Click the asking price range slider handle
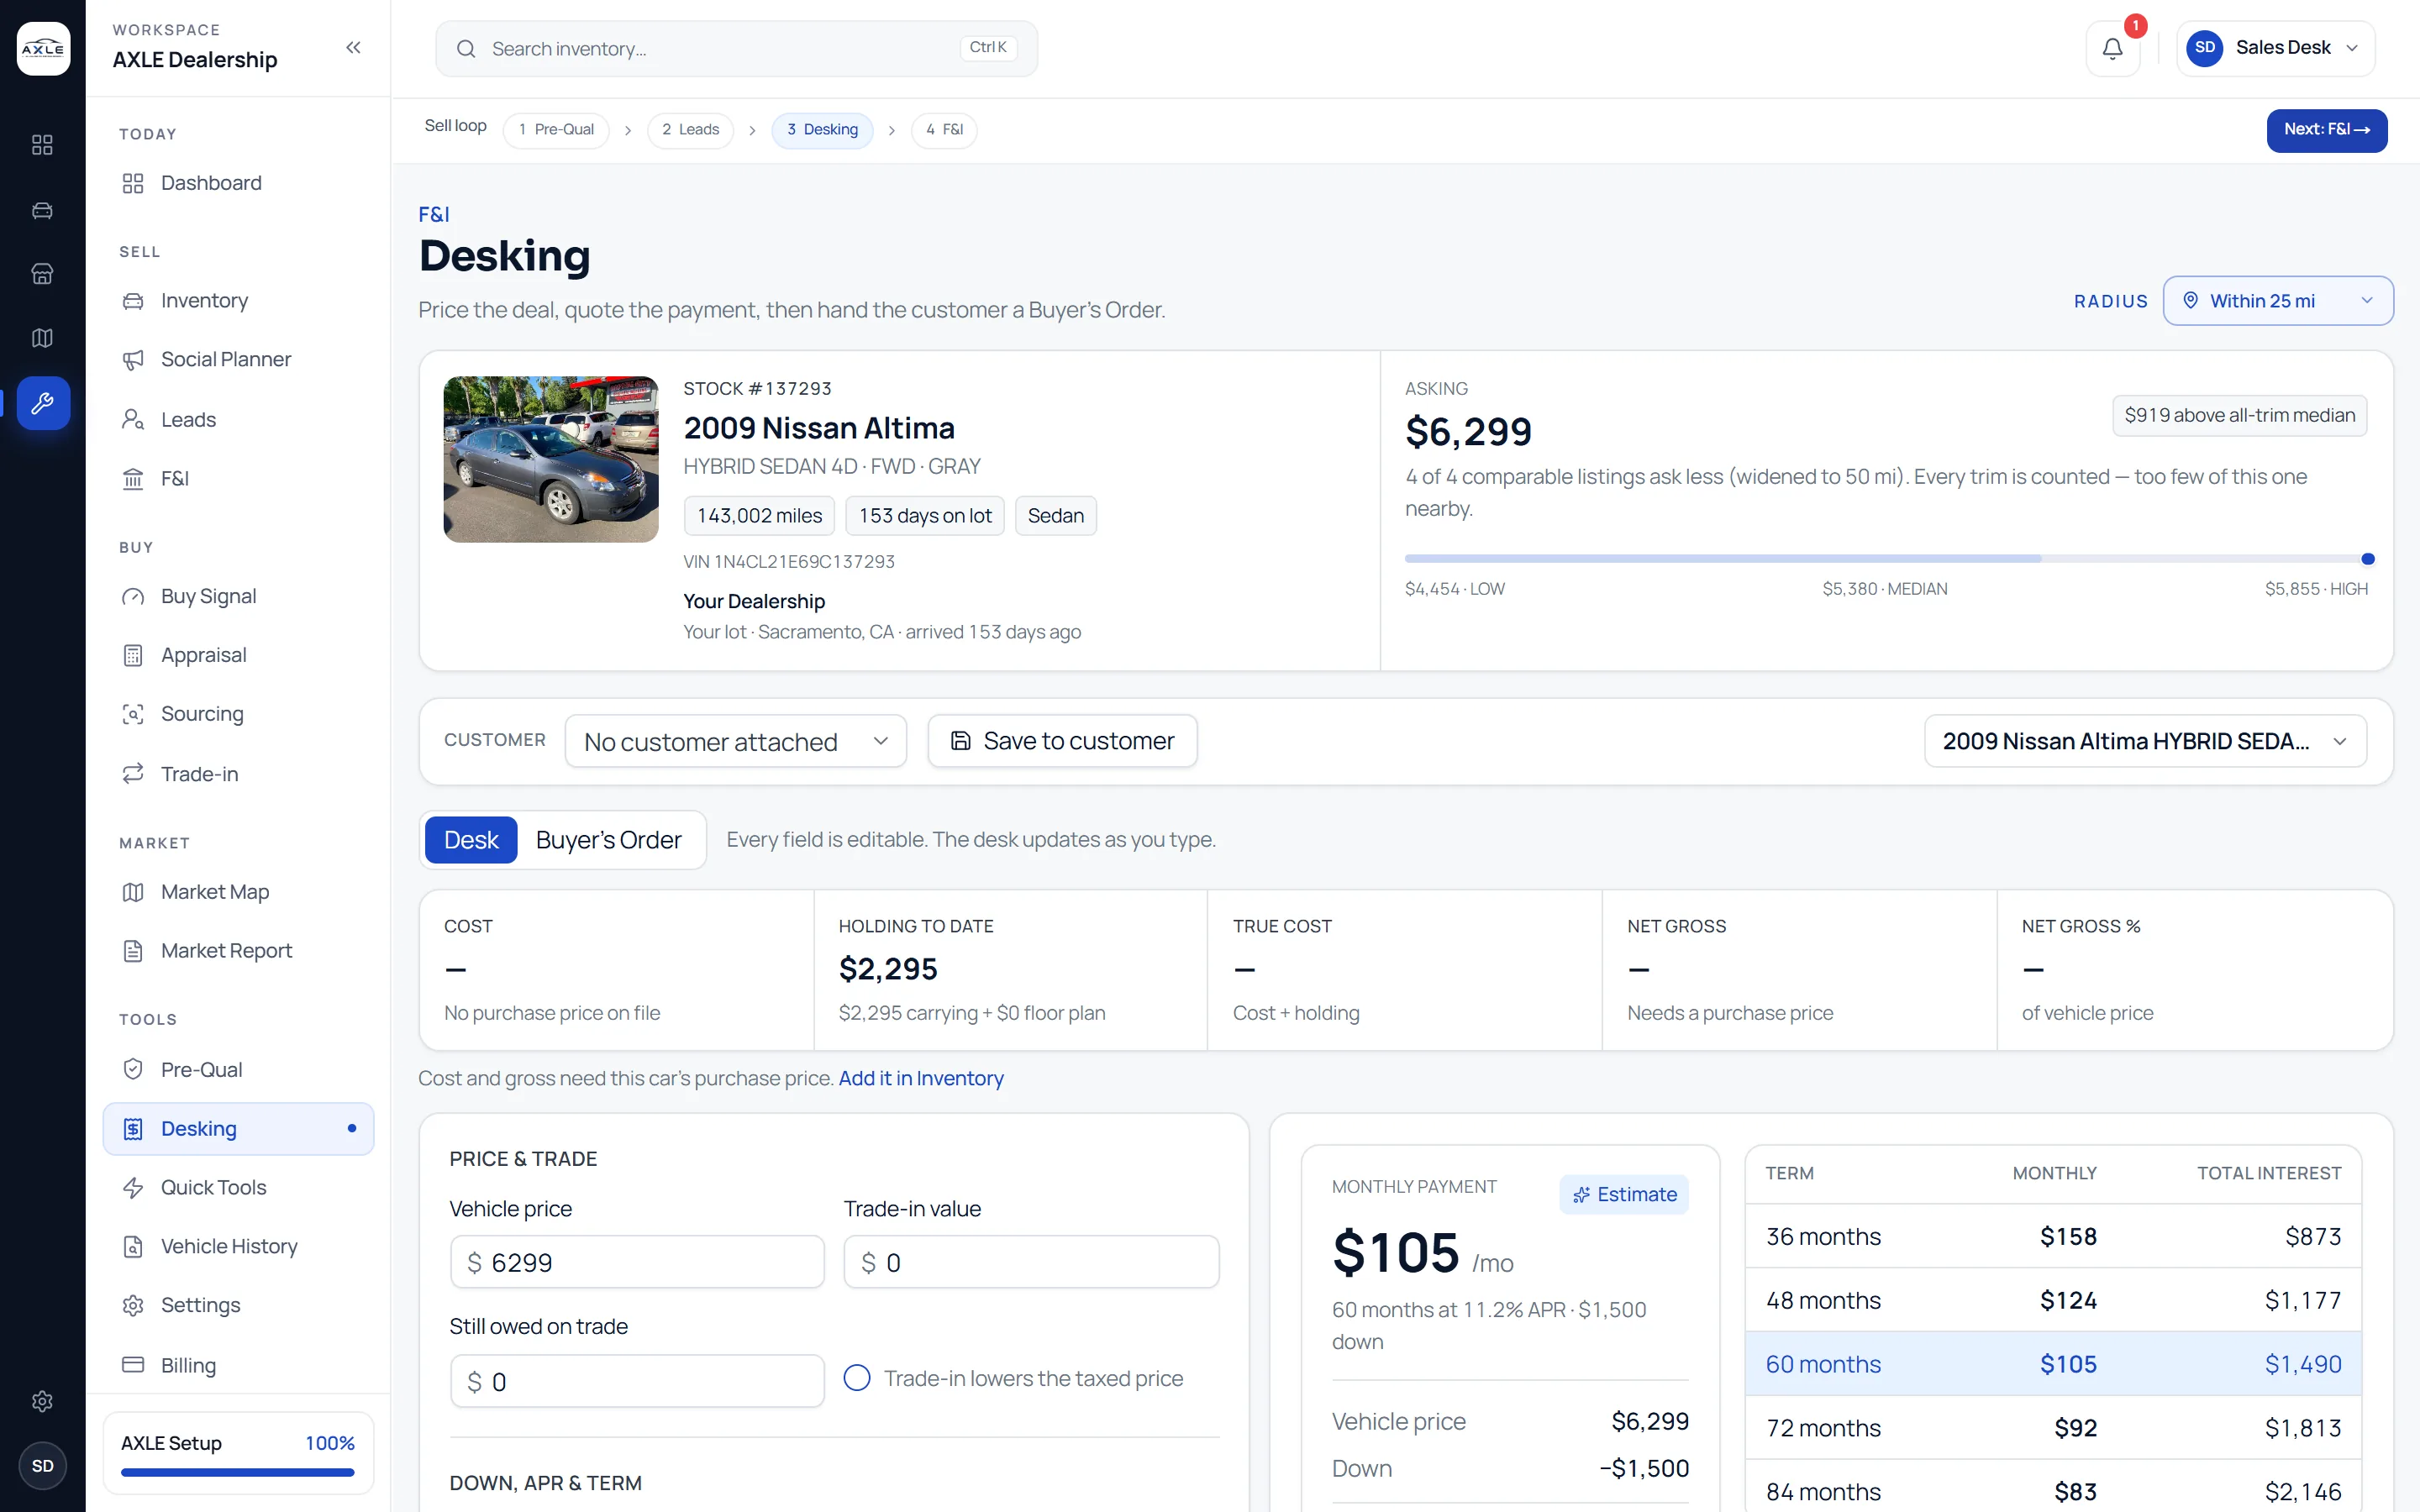 [x=2367, y=559]
